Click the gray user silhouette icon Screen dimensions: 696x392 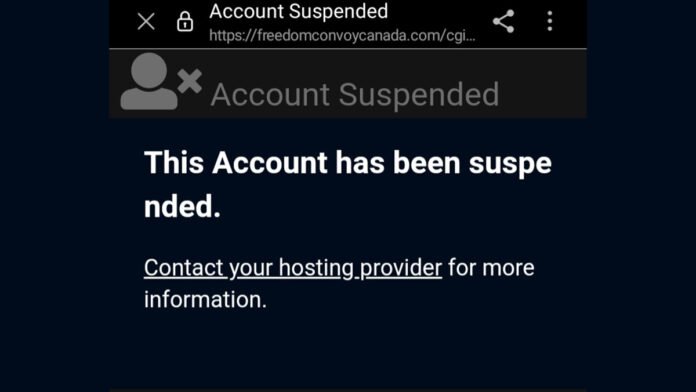tap(149, 81)
